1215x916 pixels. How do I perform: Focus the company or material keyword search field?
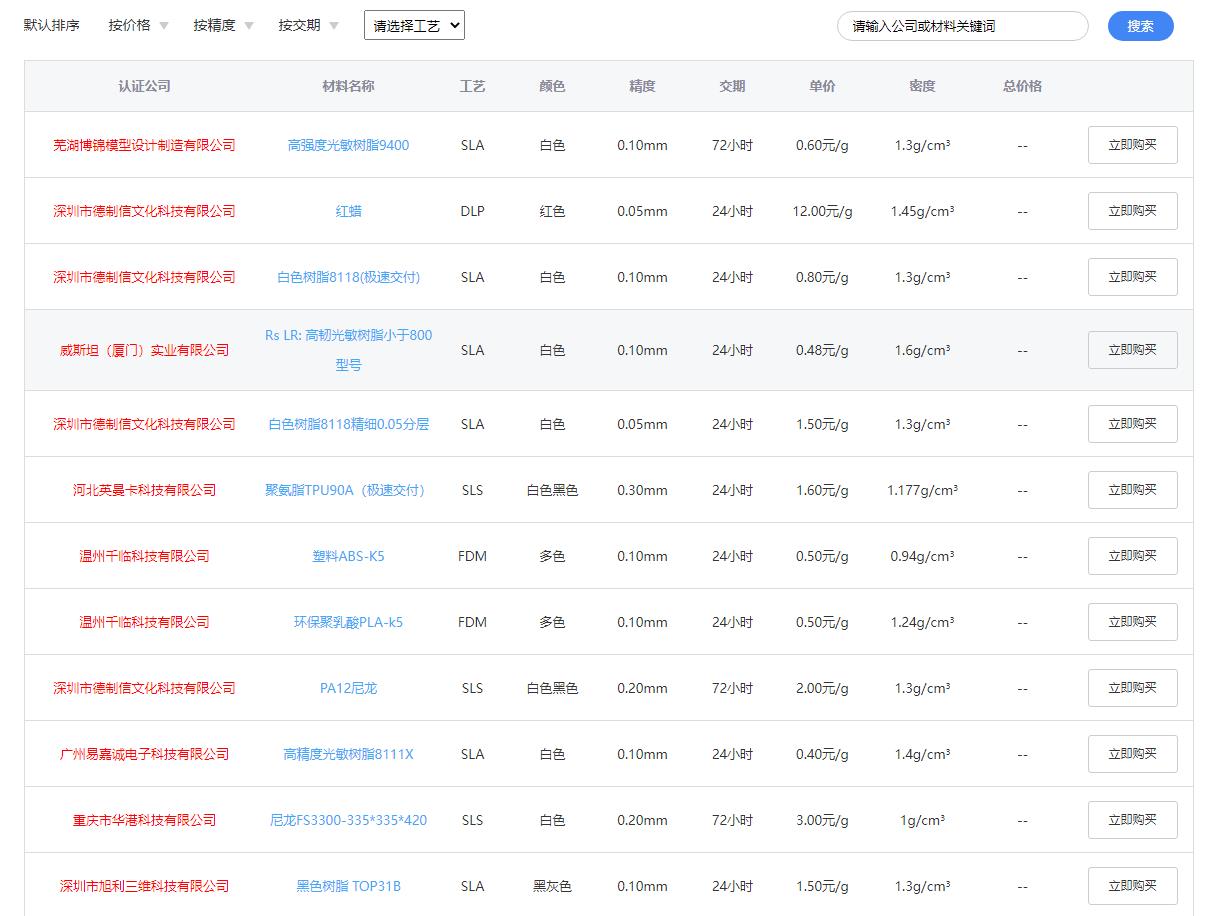pos(961,26)
